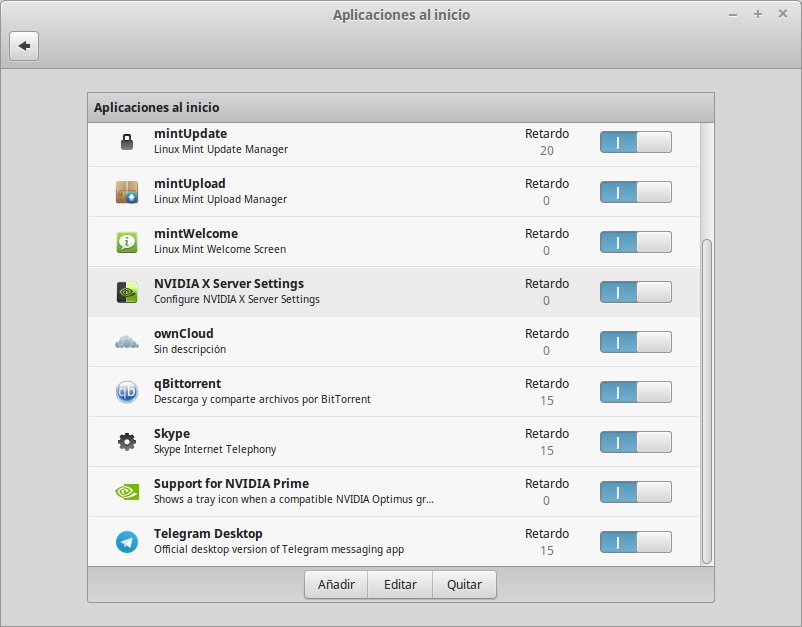This screenshot has width=802, height=627.
Task: Select the Support for NVIDIA Prime title
Action: point(231,484)
